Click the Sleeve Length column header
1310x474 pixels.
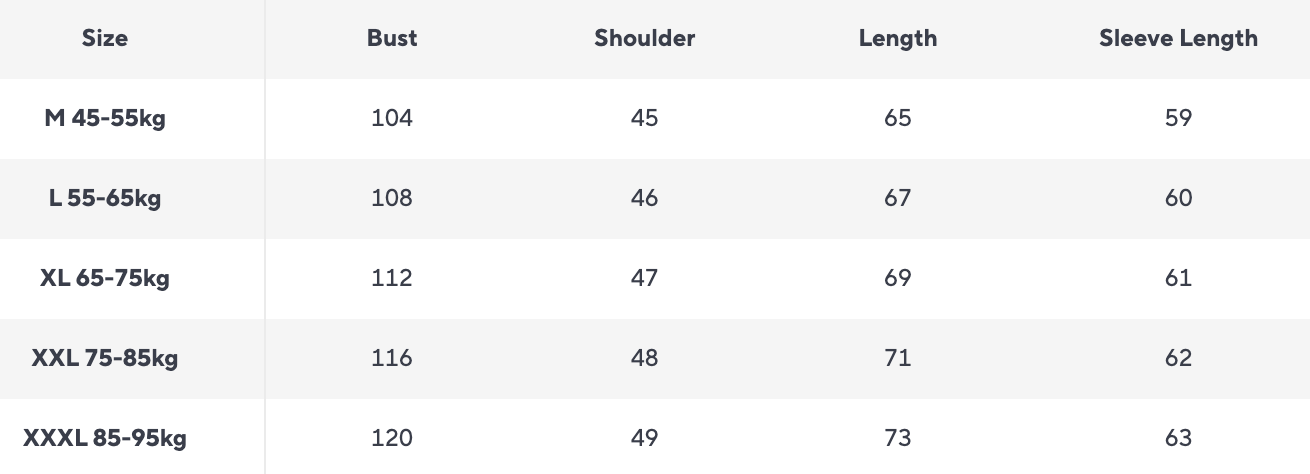[x=1178, y=39]
